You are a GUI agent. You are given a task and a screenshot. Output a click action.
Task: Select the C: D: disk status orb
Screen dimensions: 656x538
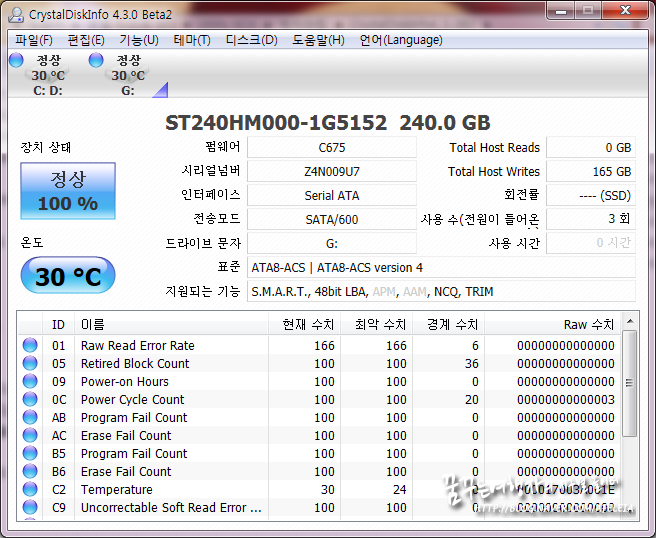point(16,60)
